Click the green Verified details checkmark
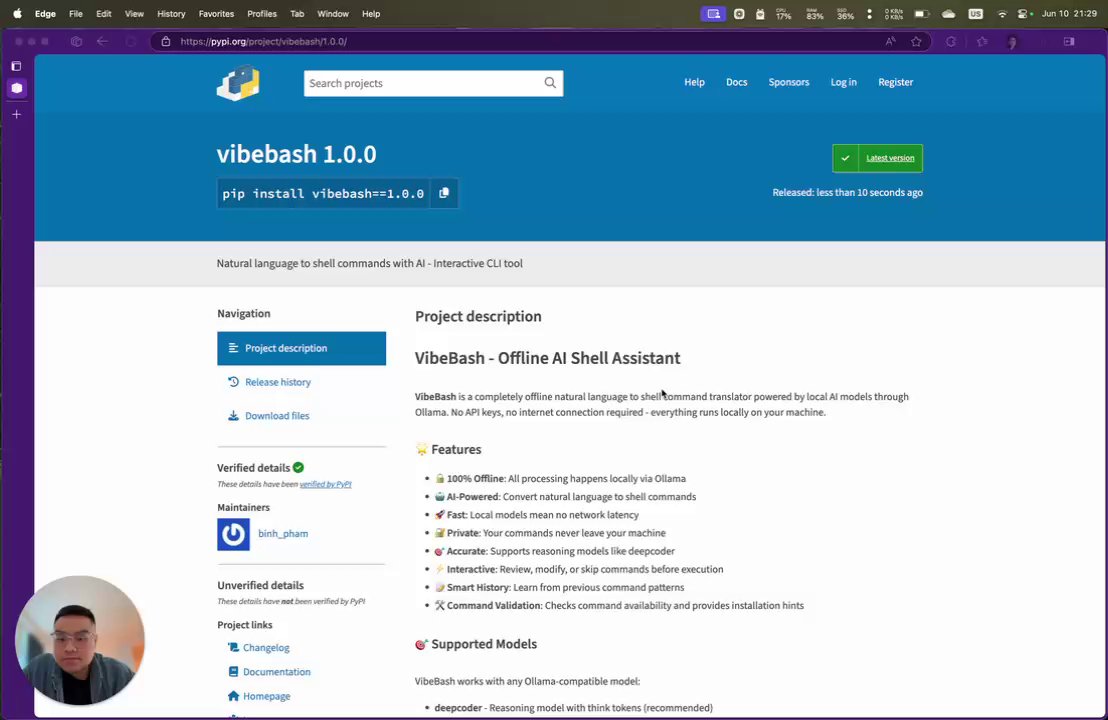Image resolution: width=1108 pixels, height=720 pixels. (x=298, y=467)
